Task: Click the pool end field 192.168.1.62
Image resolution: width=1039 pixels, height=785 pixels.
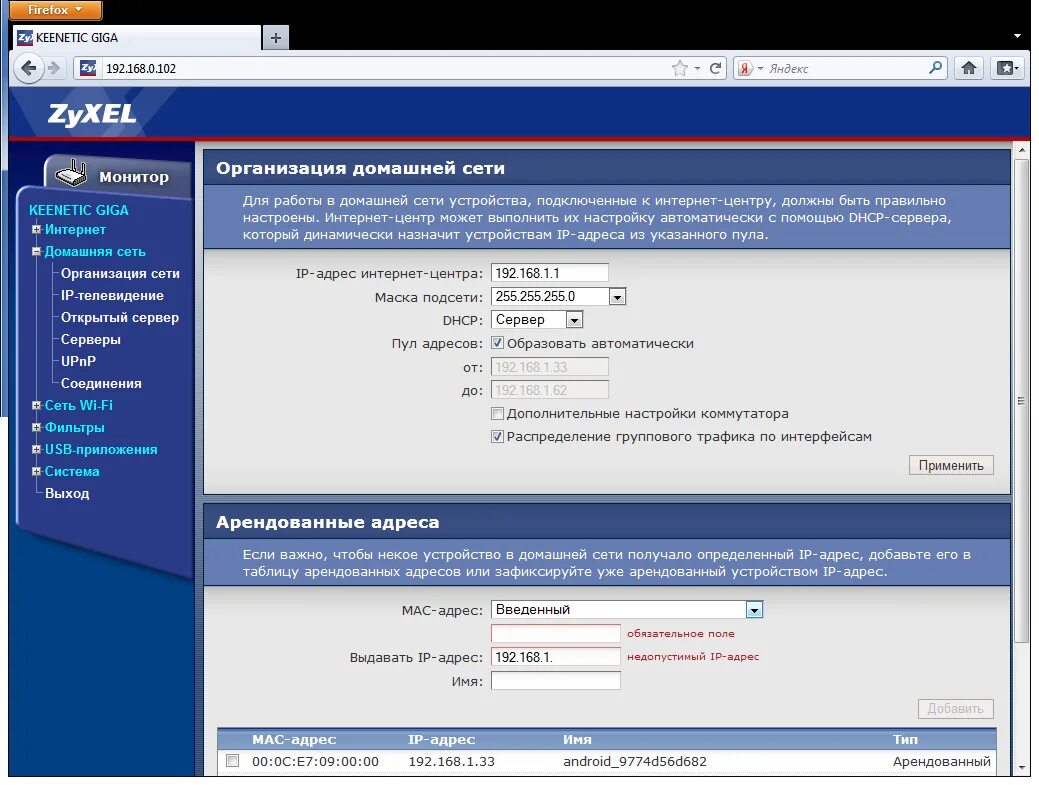Action: (549, 390)
